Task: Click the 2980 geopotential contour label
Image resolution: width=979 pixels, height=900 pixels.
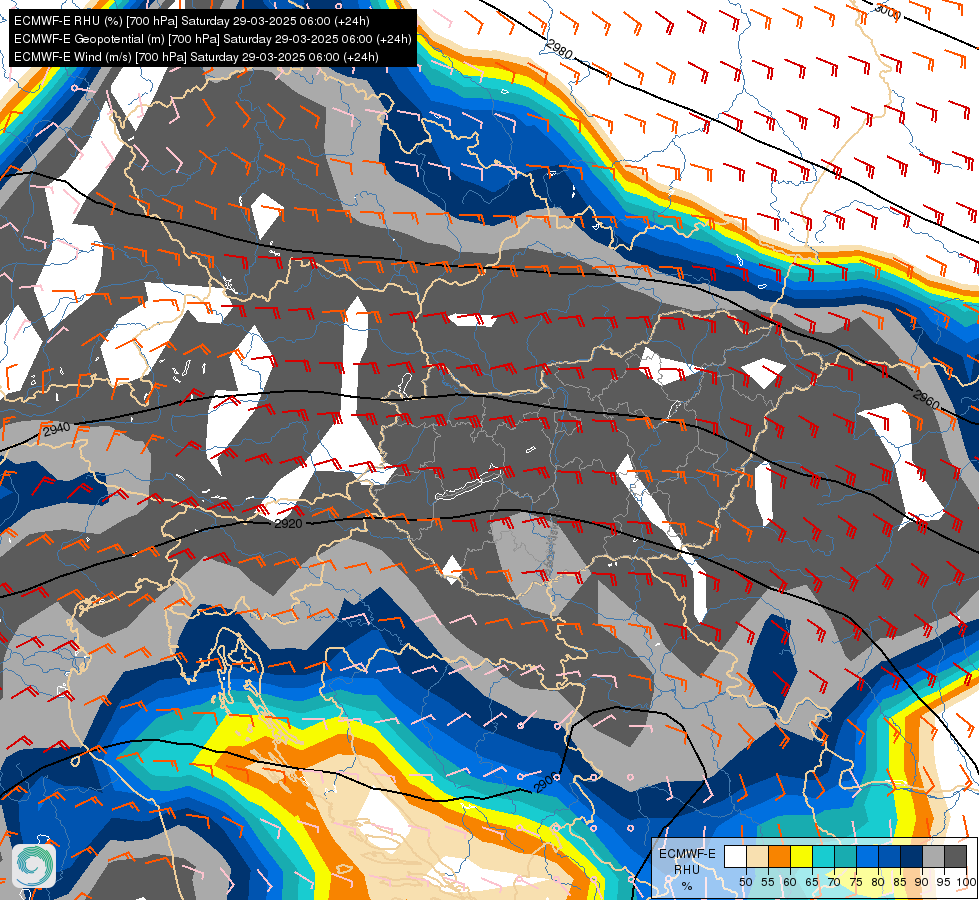Action: (559, 49)
